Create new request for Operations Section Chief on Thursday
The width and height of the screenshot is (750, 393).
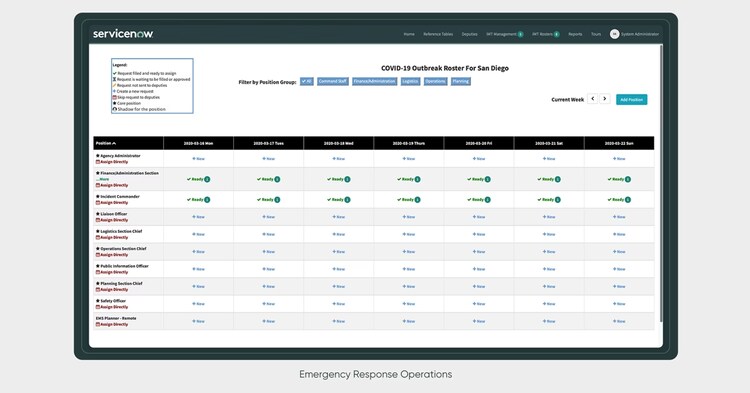pyautogui.click(x=408, y=251)
